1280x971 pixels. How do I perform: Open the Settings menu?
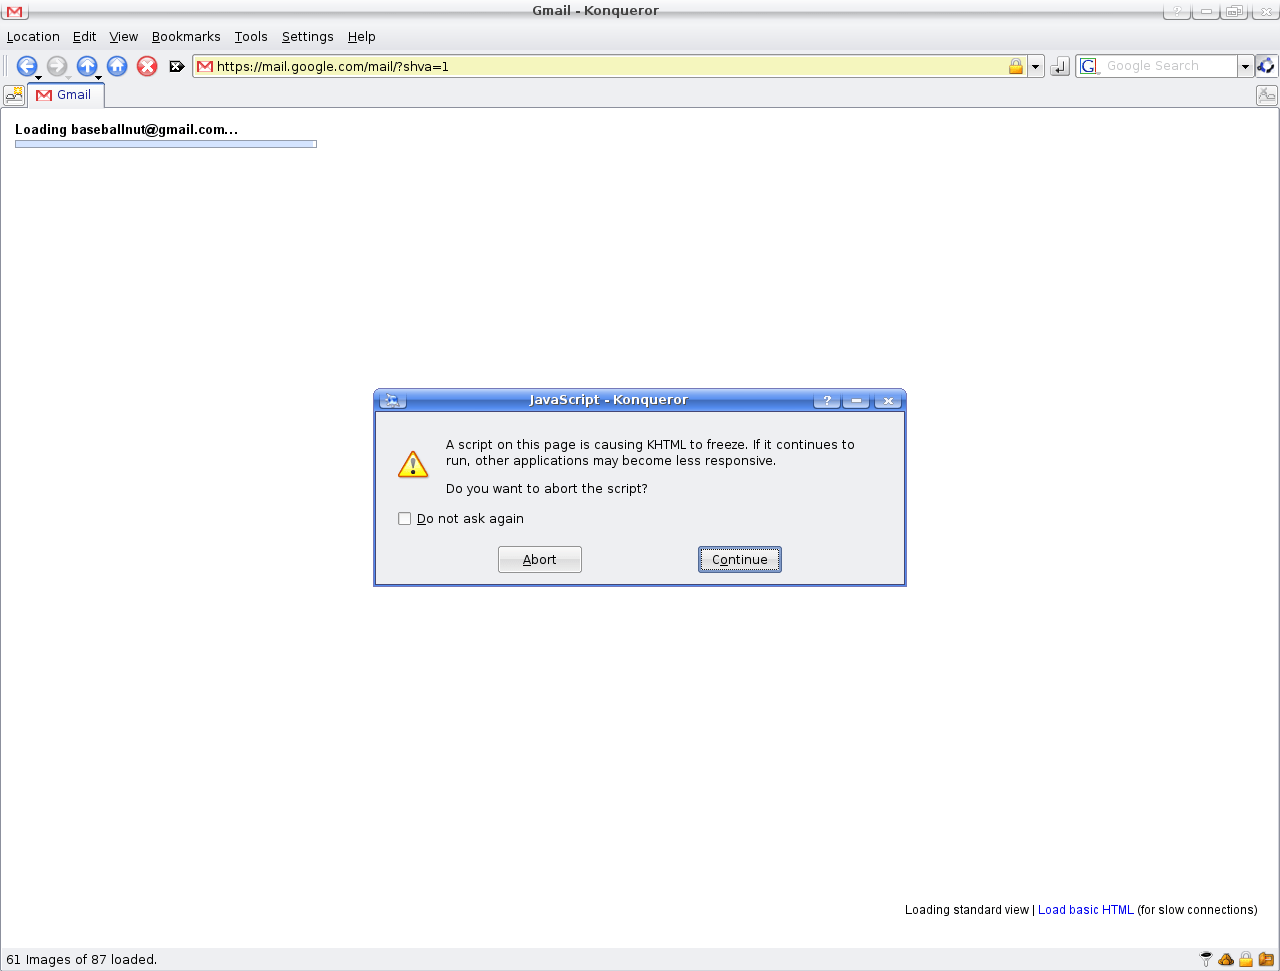point(308,37)
